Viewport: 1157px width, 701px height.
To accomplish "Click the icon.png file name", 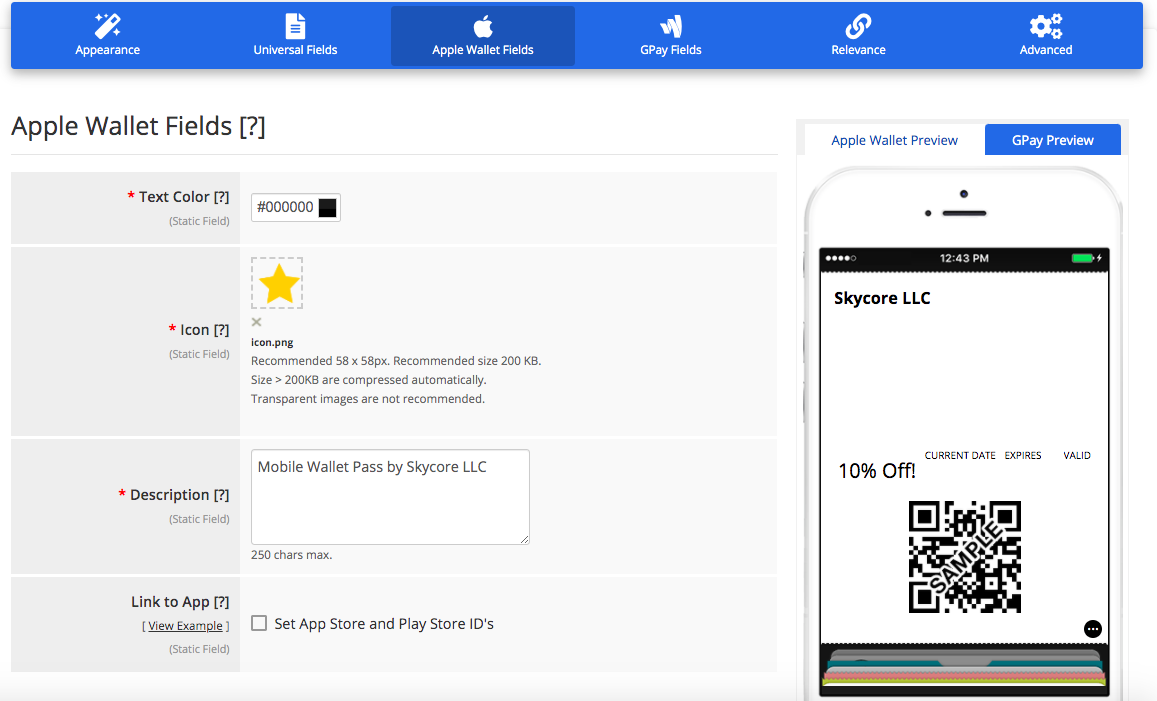I will click(272, 342).
